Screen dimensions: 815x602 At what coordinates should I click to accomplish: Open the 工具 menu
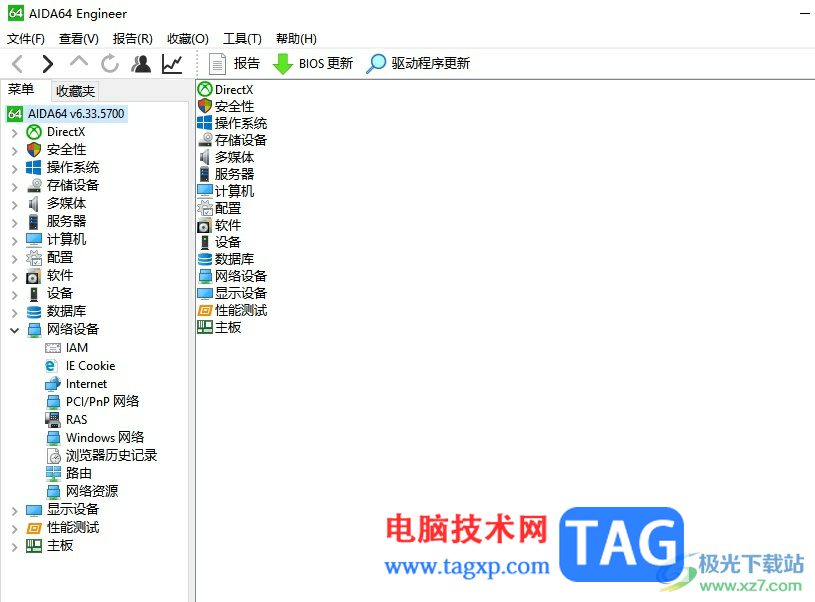[241, 38]
